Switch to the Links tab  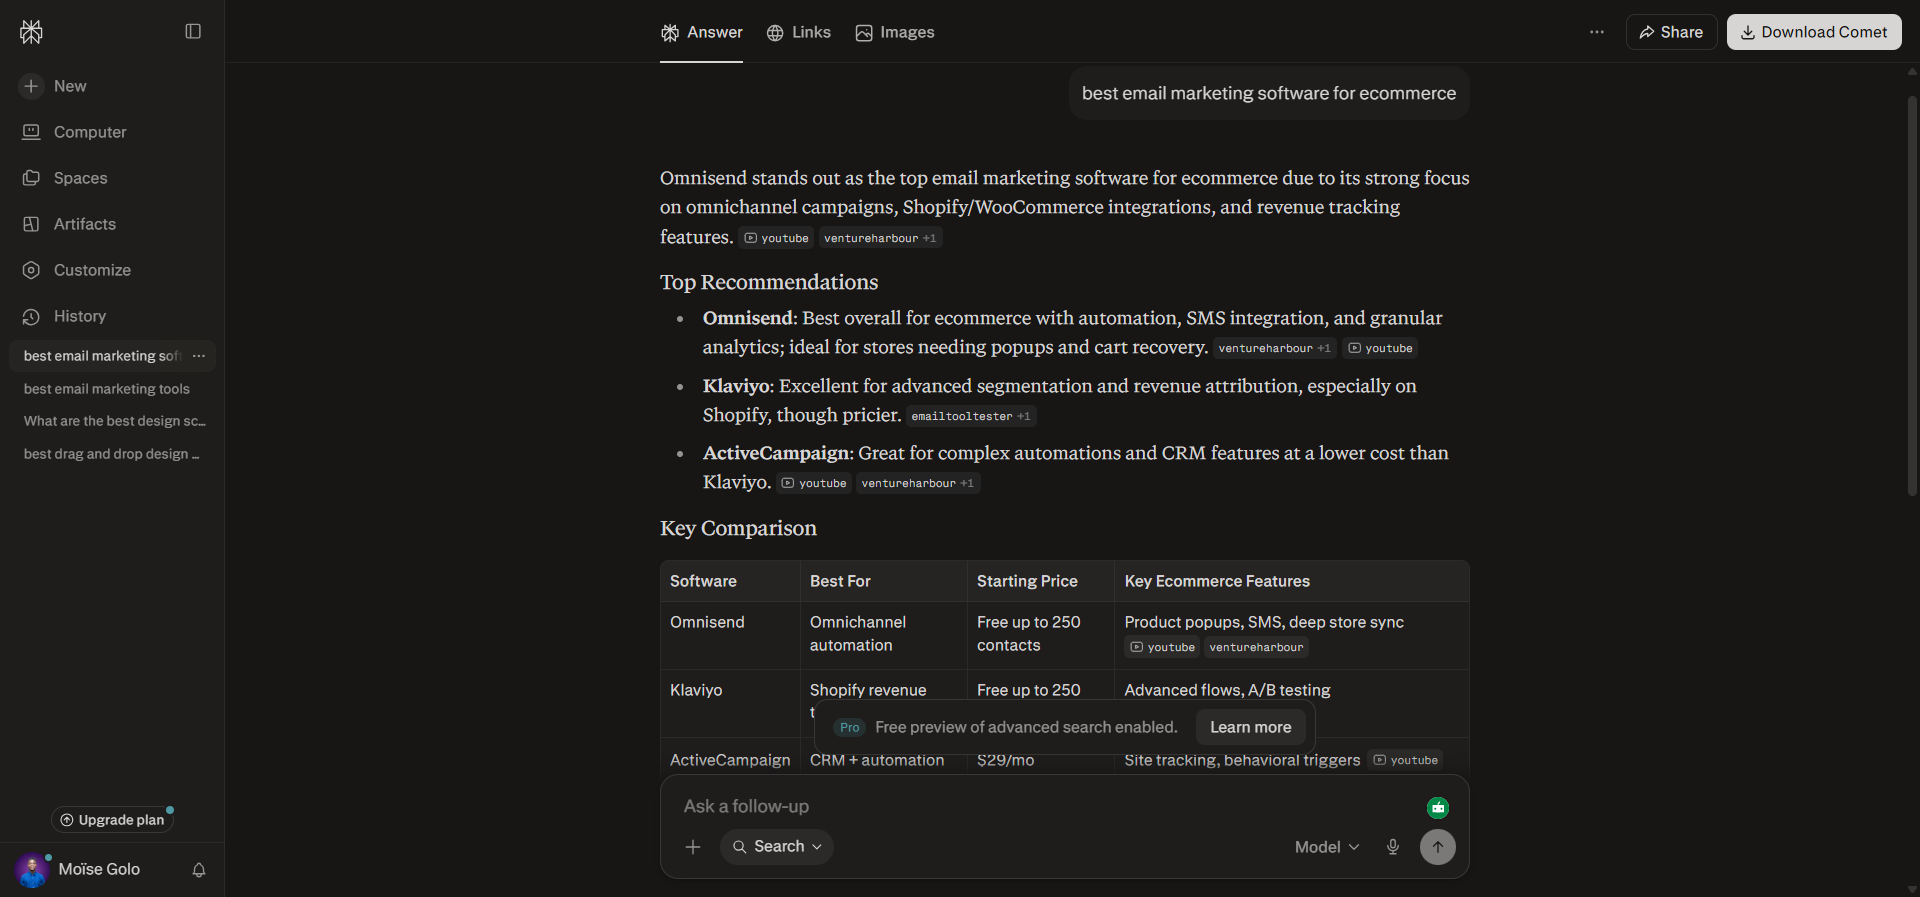(798, 32)
